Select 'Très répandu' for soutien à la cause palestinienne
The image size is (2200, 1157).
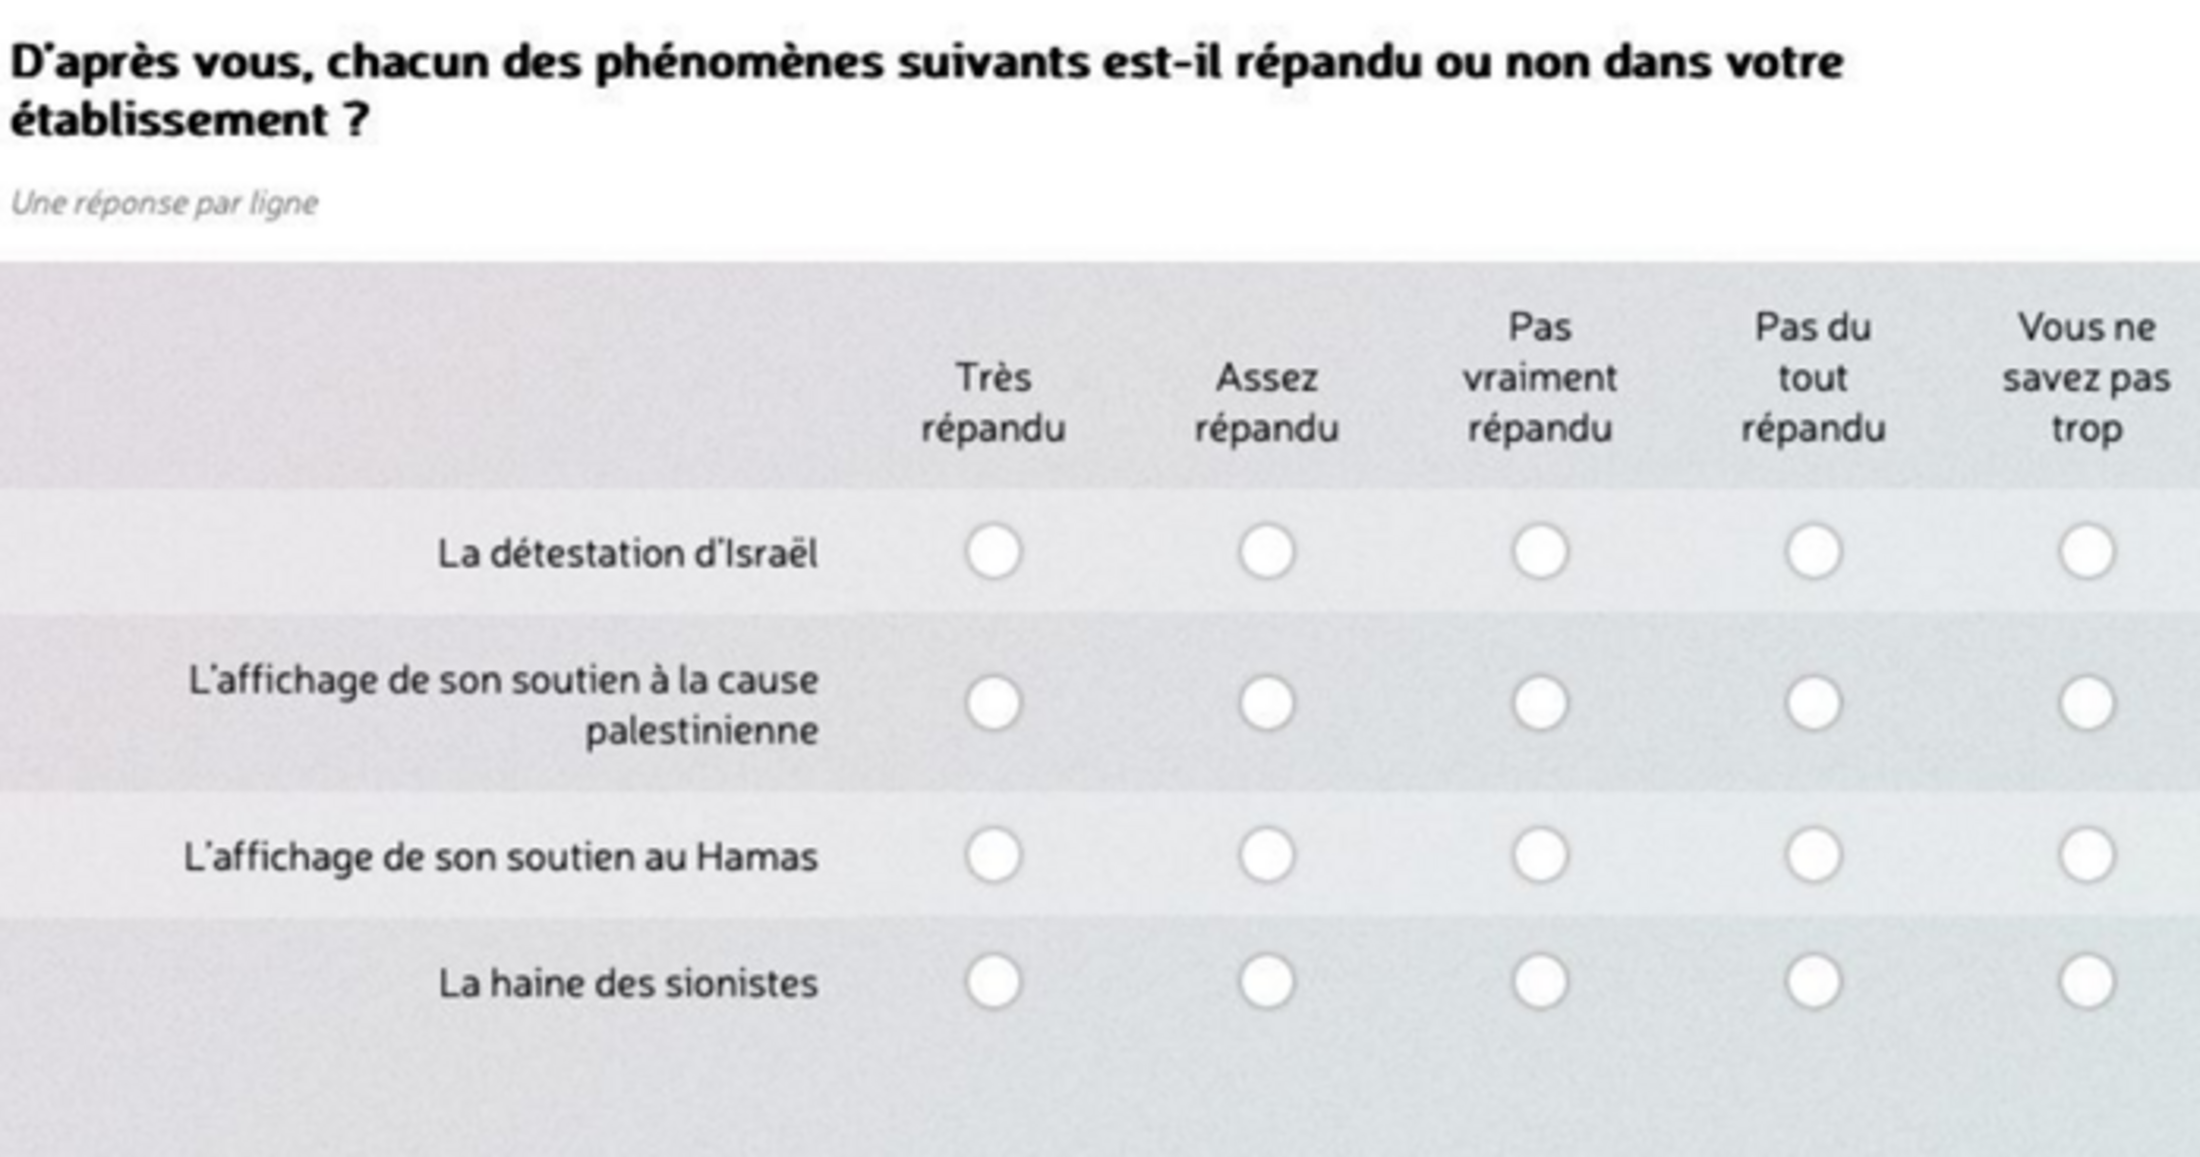(x=993, y=703)
